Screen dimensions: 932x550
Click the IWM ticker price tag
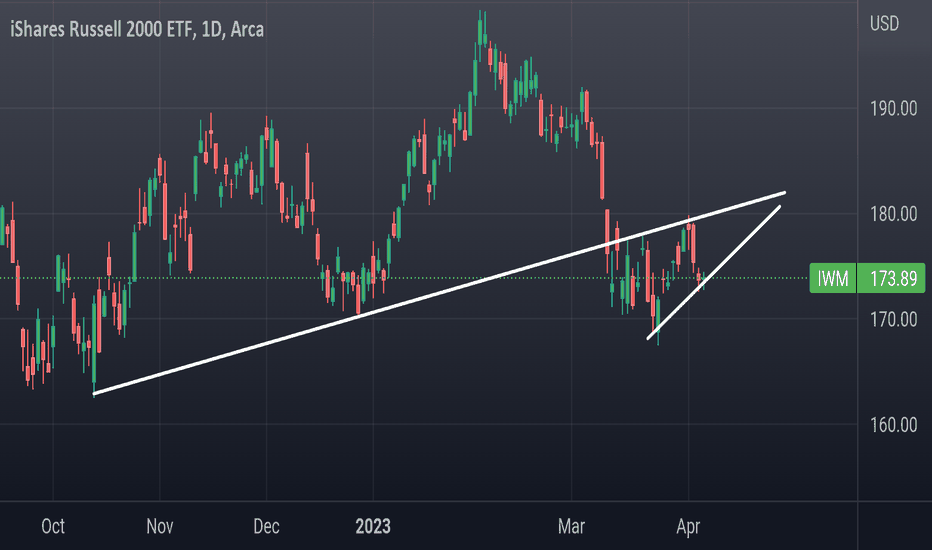coord(832,278)
